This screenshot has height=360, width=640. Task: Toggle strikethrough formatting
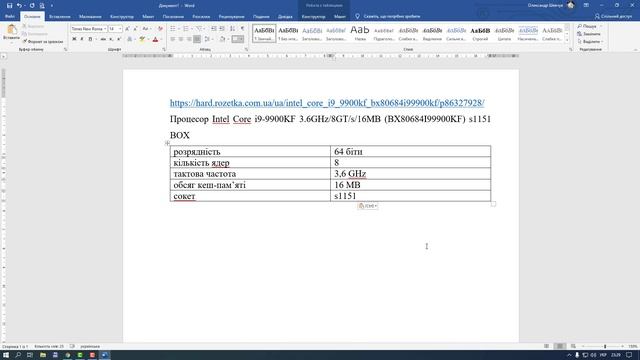tap(103, 39)
